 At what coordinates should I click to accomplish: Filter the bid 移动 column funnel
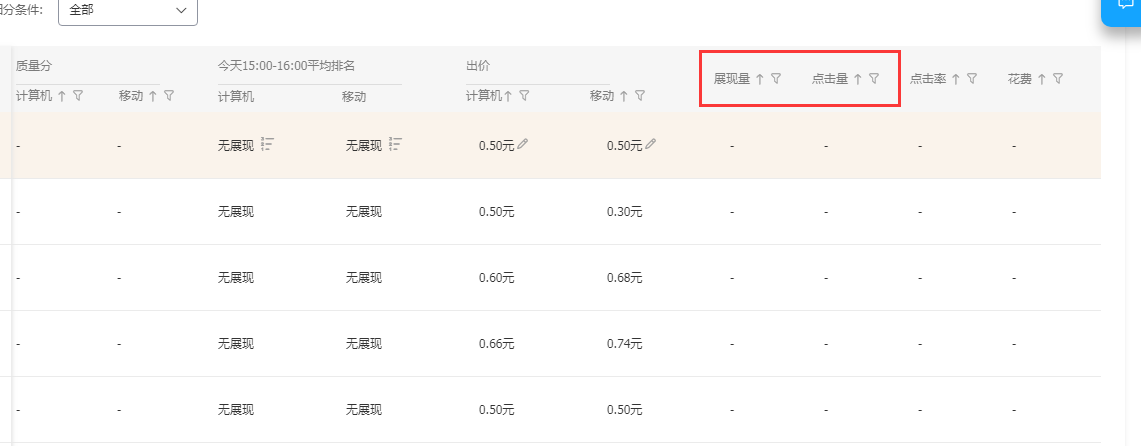640,95
